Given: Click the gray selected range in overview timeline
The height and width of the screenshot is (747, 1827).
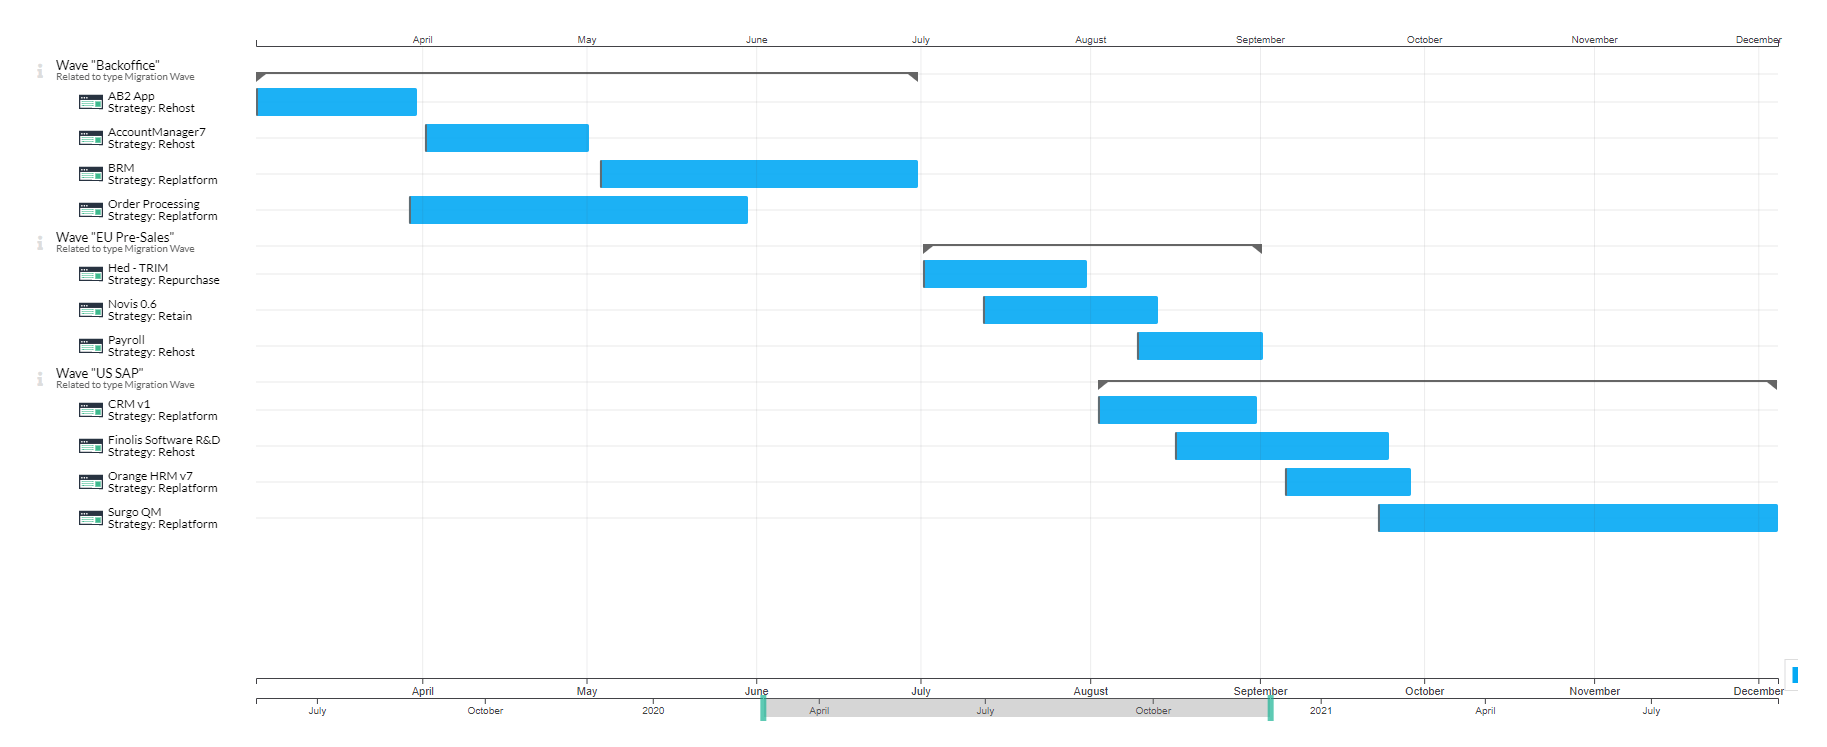Looking at the screenshot, I should coord(1017,709).
